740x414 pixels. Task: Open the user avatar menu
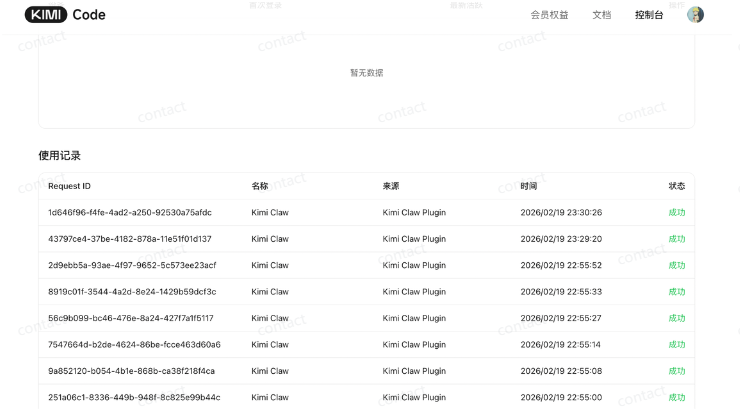(695, 15)
